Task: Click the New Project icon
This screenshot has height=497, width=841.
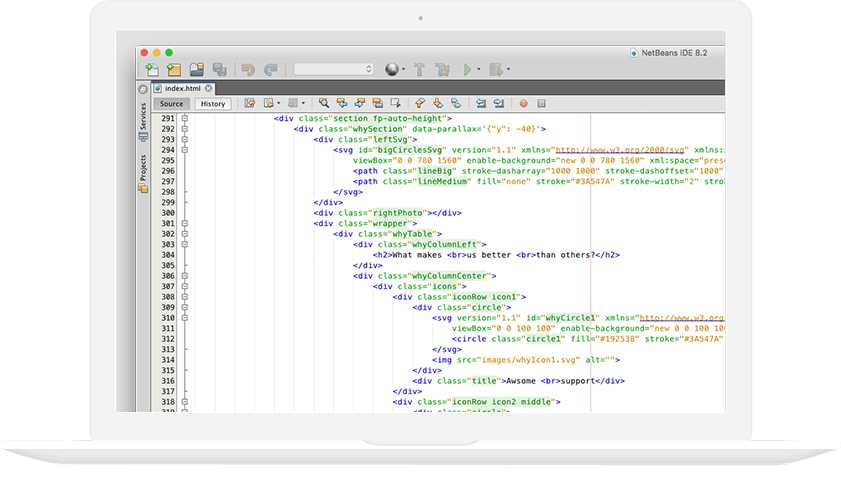Action: pyautogui.click(x=174, y=69)
